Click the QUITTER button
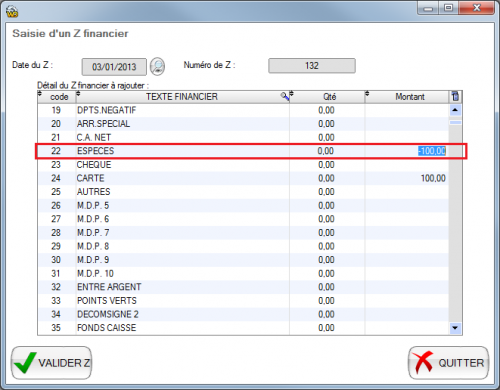Image resolution: width=500 pixels, height=390 pixels. pos(448,363)
